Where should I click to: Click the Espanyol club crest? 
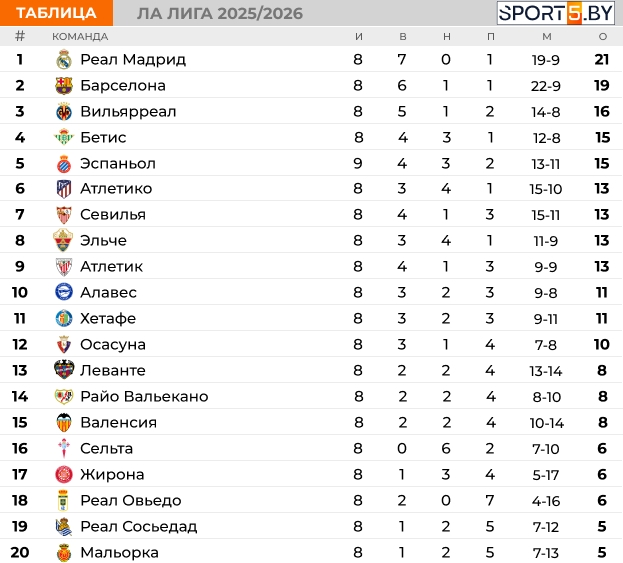pos(64,163)
